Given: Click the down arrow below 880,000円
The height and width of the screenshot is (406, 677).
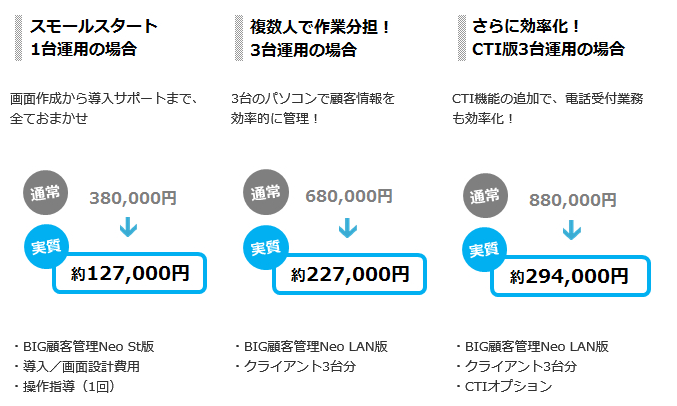Looking at the screenshot, I should point(572,230).
